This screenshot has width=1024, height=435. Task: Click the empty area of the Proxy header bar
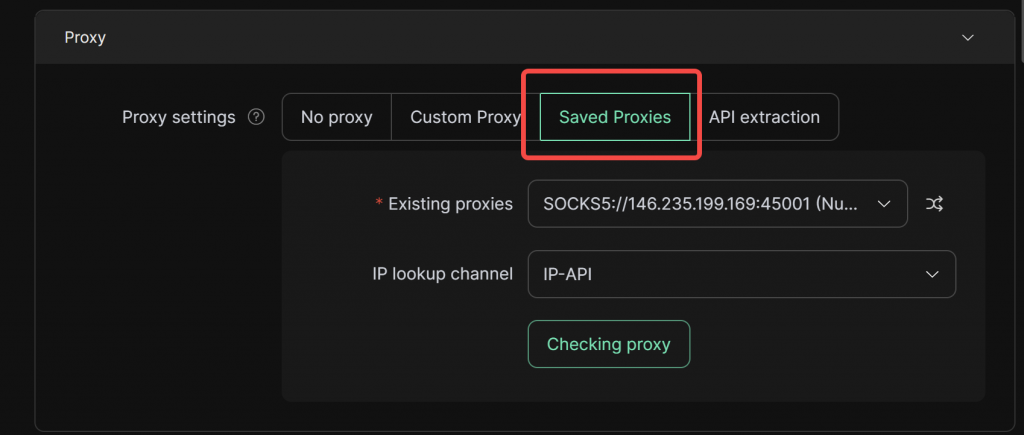tap(500, 37)
